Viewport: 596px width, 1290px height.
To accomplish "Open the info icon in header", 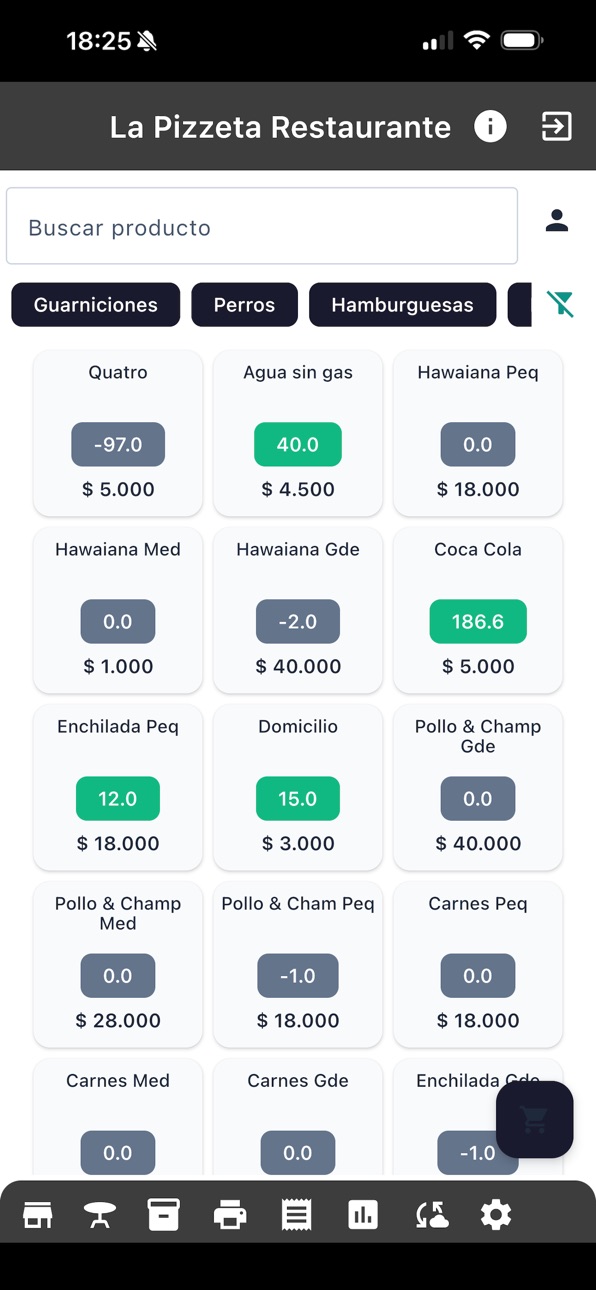I will pos(490,127).
